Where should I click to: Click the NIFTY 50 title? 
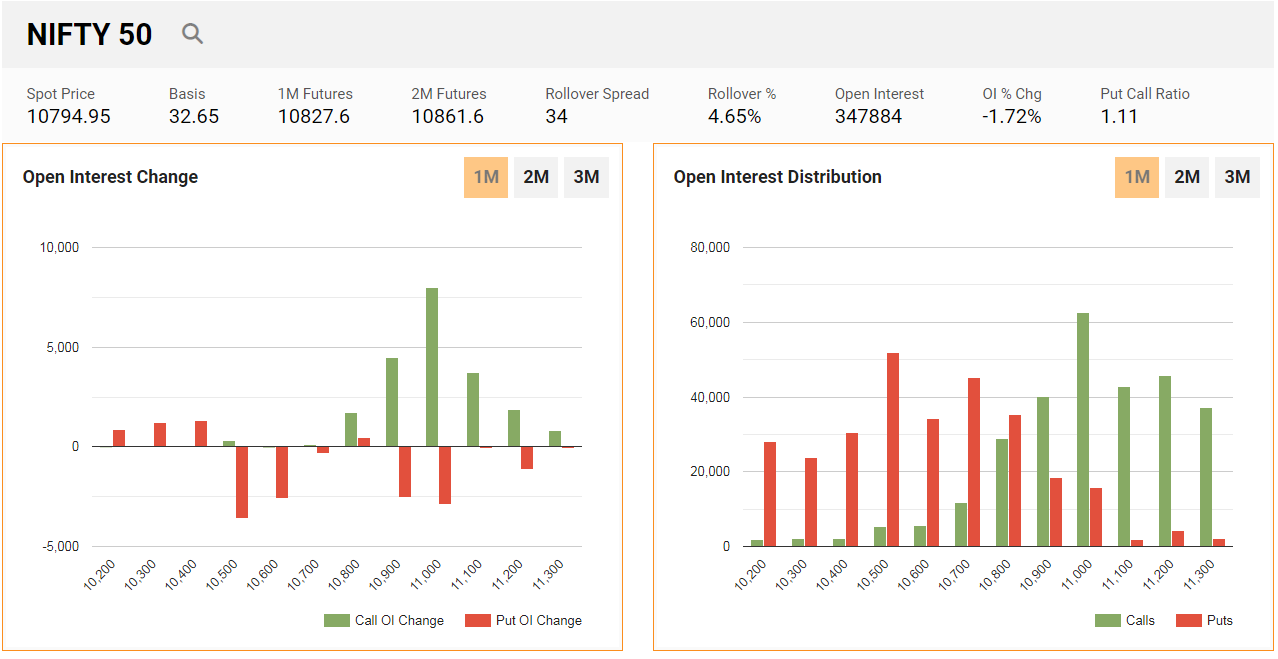tap(90, 34)
